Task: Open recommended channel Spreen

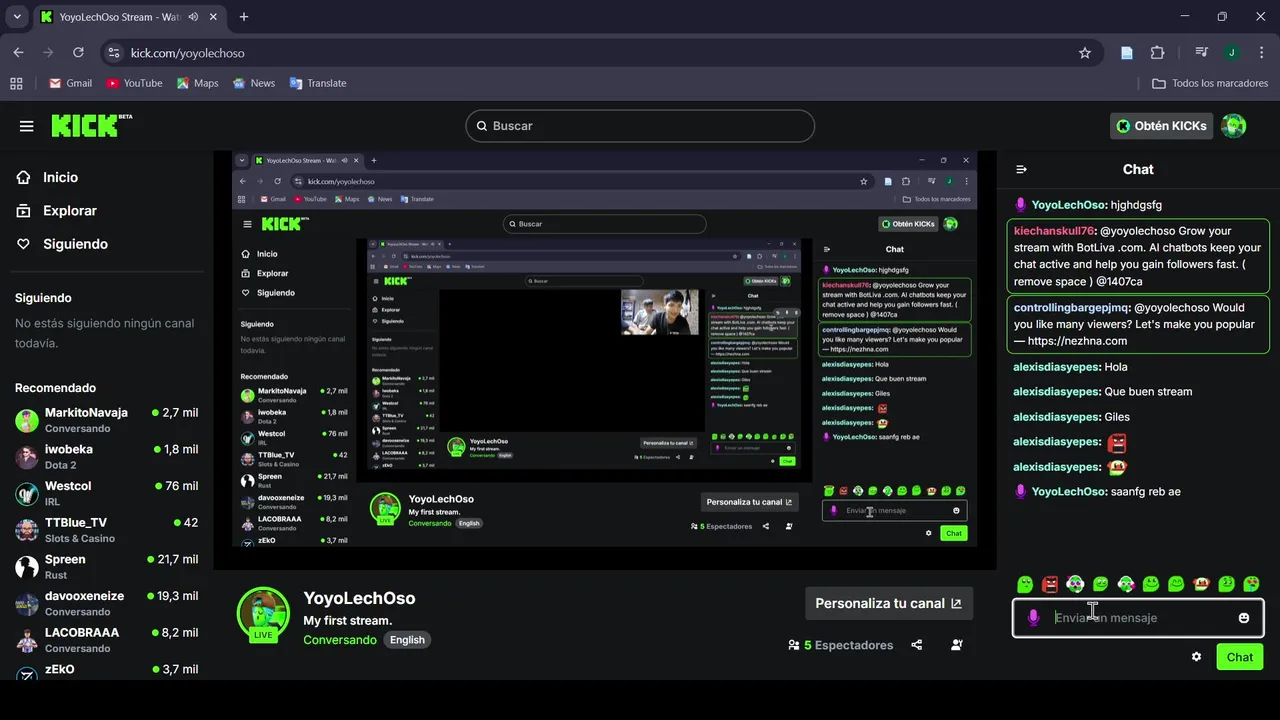Action: click(107, 566)
